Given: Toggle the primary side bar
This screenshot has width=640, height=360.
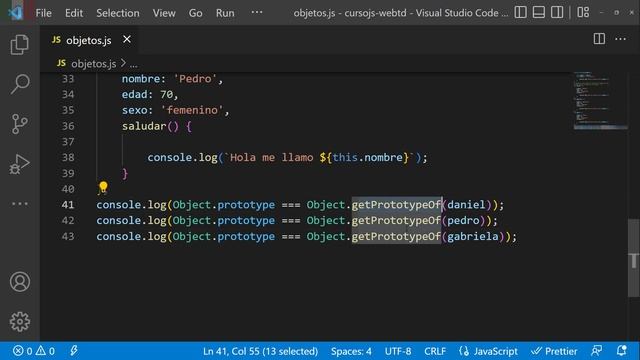Looking at the screenshot, I should [520, 12].
